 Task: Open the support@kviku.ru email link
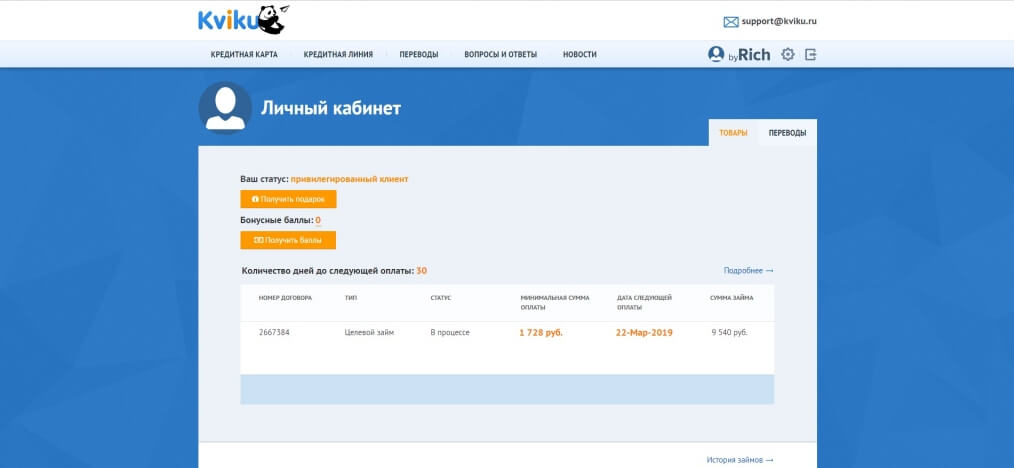point(779,21)
